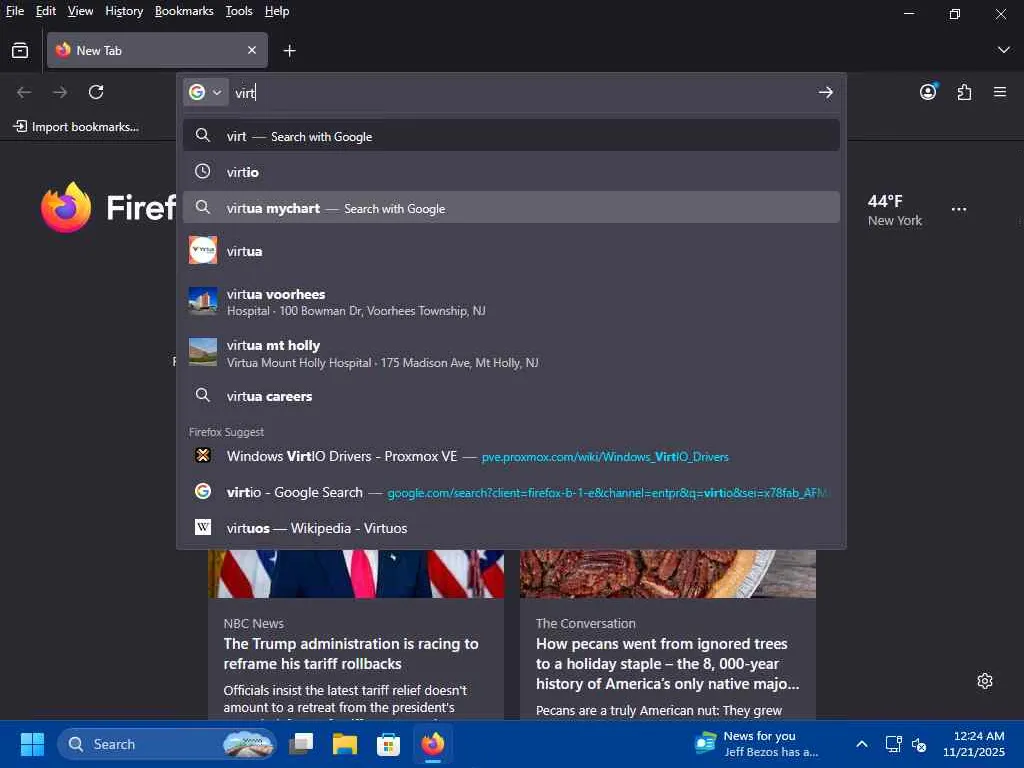Select the New Tab tab

(157, 50)
